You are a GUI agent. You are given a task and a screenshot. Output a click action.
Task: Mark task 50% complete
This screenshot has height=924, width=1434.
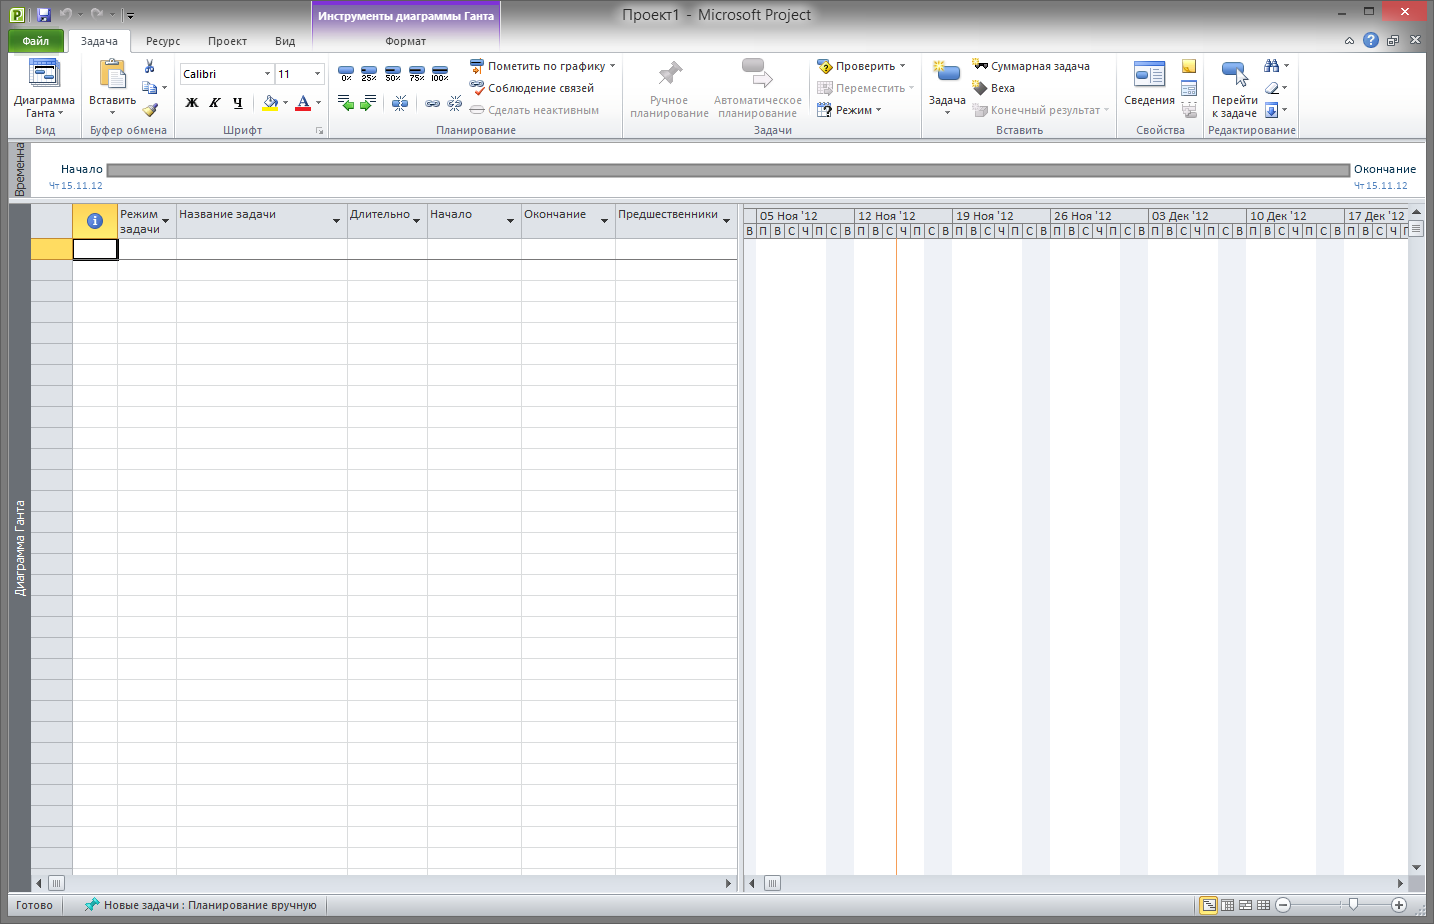pos(393,74)
